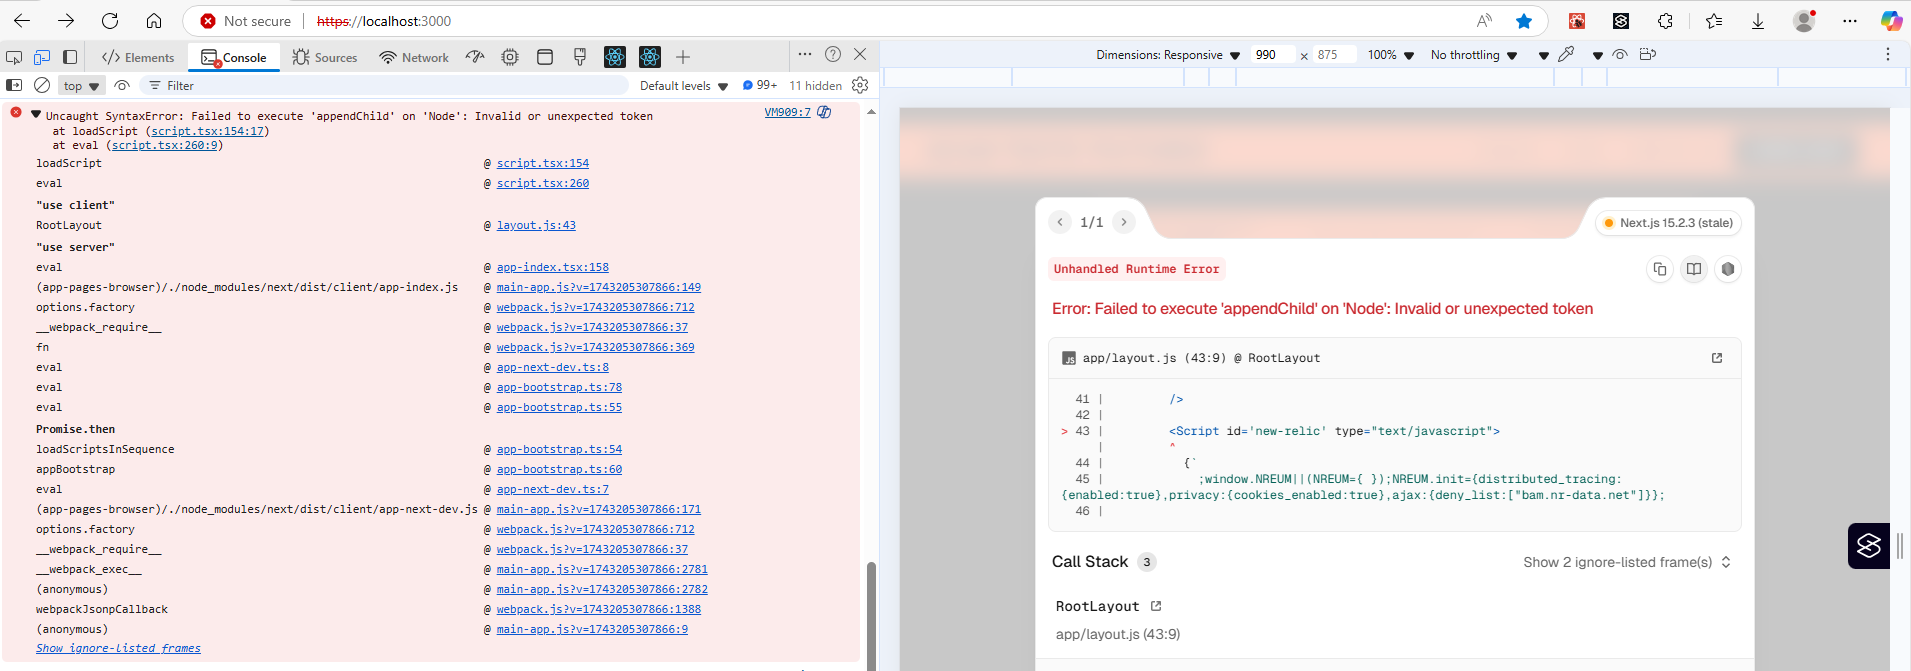
Task: Reload the page
Action: click(x=110, y=21)
